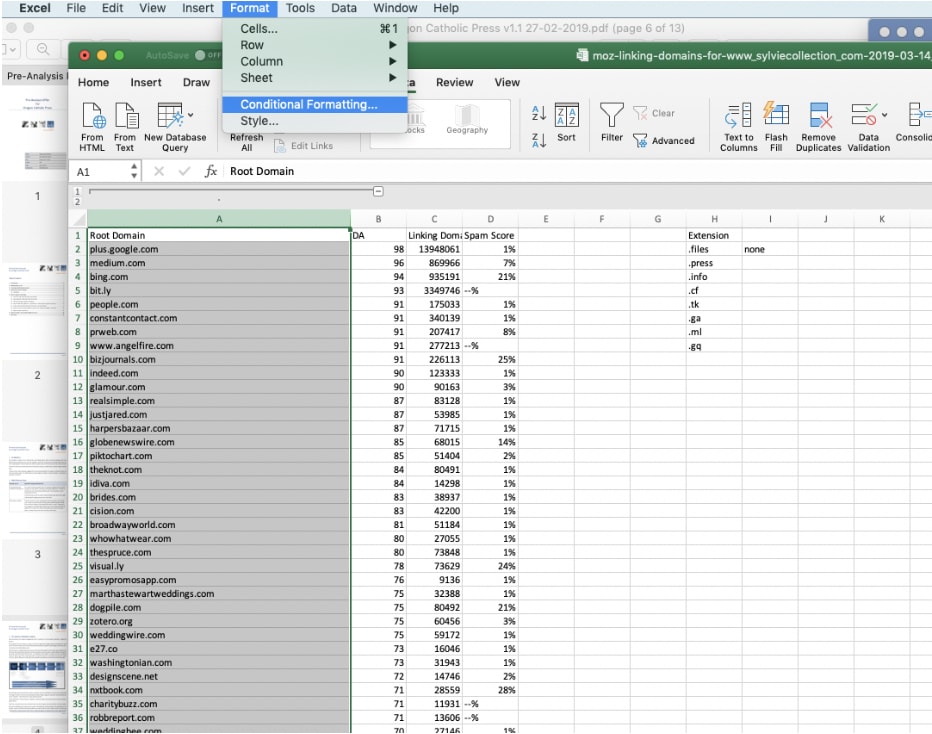Choose Conditional Formatting menu item
Viewport: 932px width, 734px height.
pyautogui.click(x=314, y=105)
